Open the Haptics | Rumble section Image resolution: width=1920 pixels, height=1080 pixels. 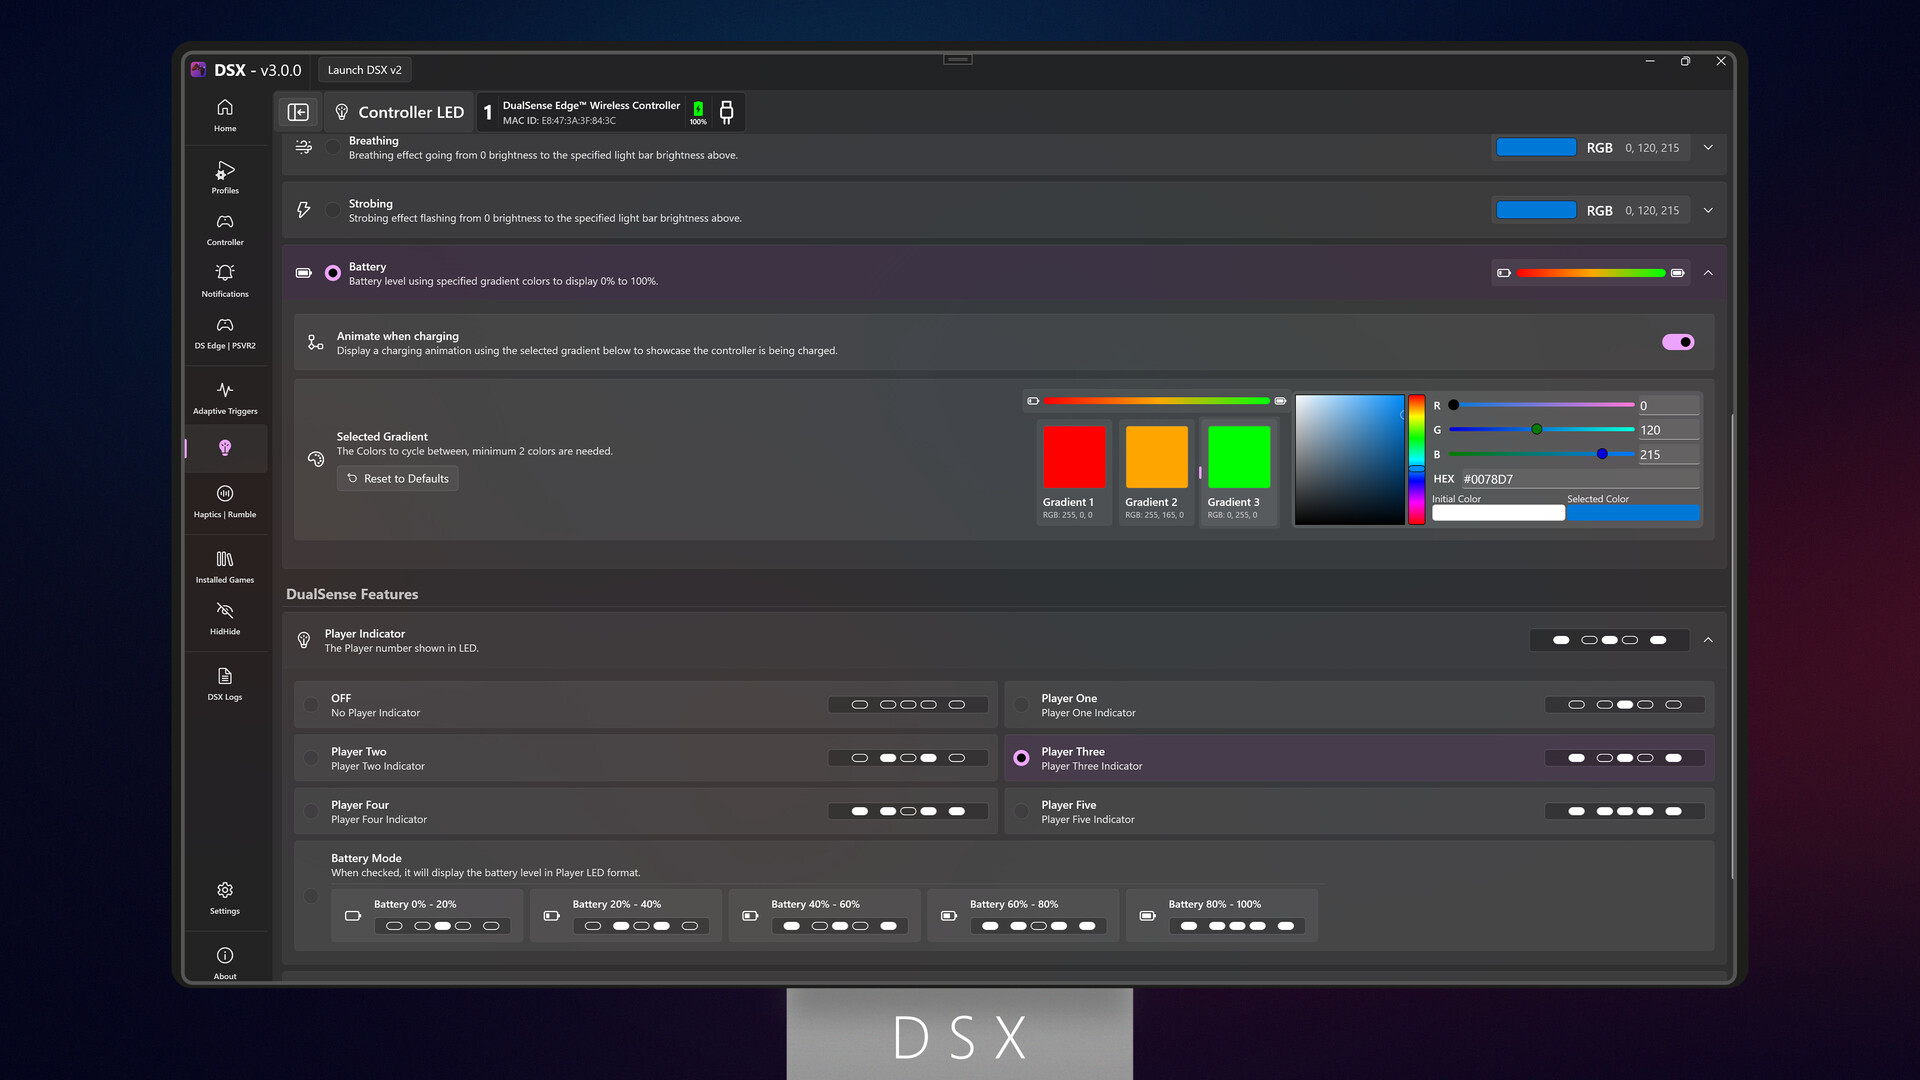224,500
